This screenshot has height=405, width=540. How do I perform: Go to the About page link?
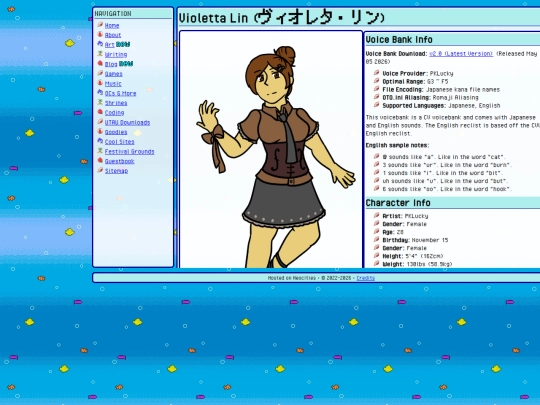[113, 35]
